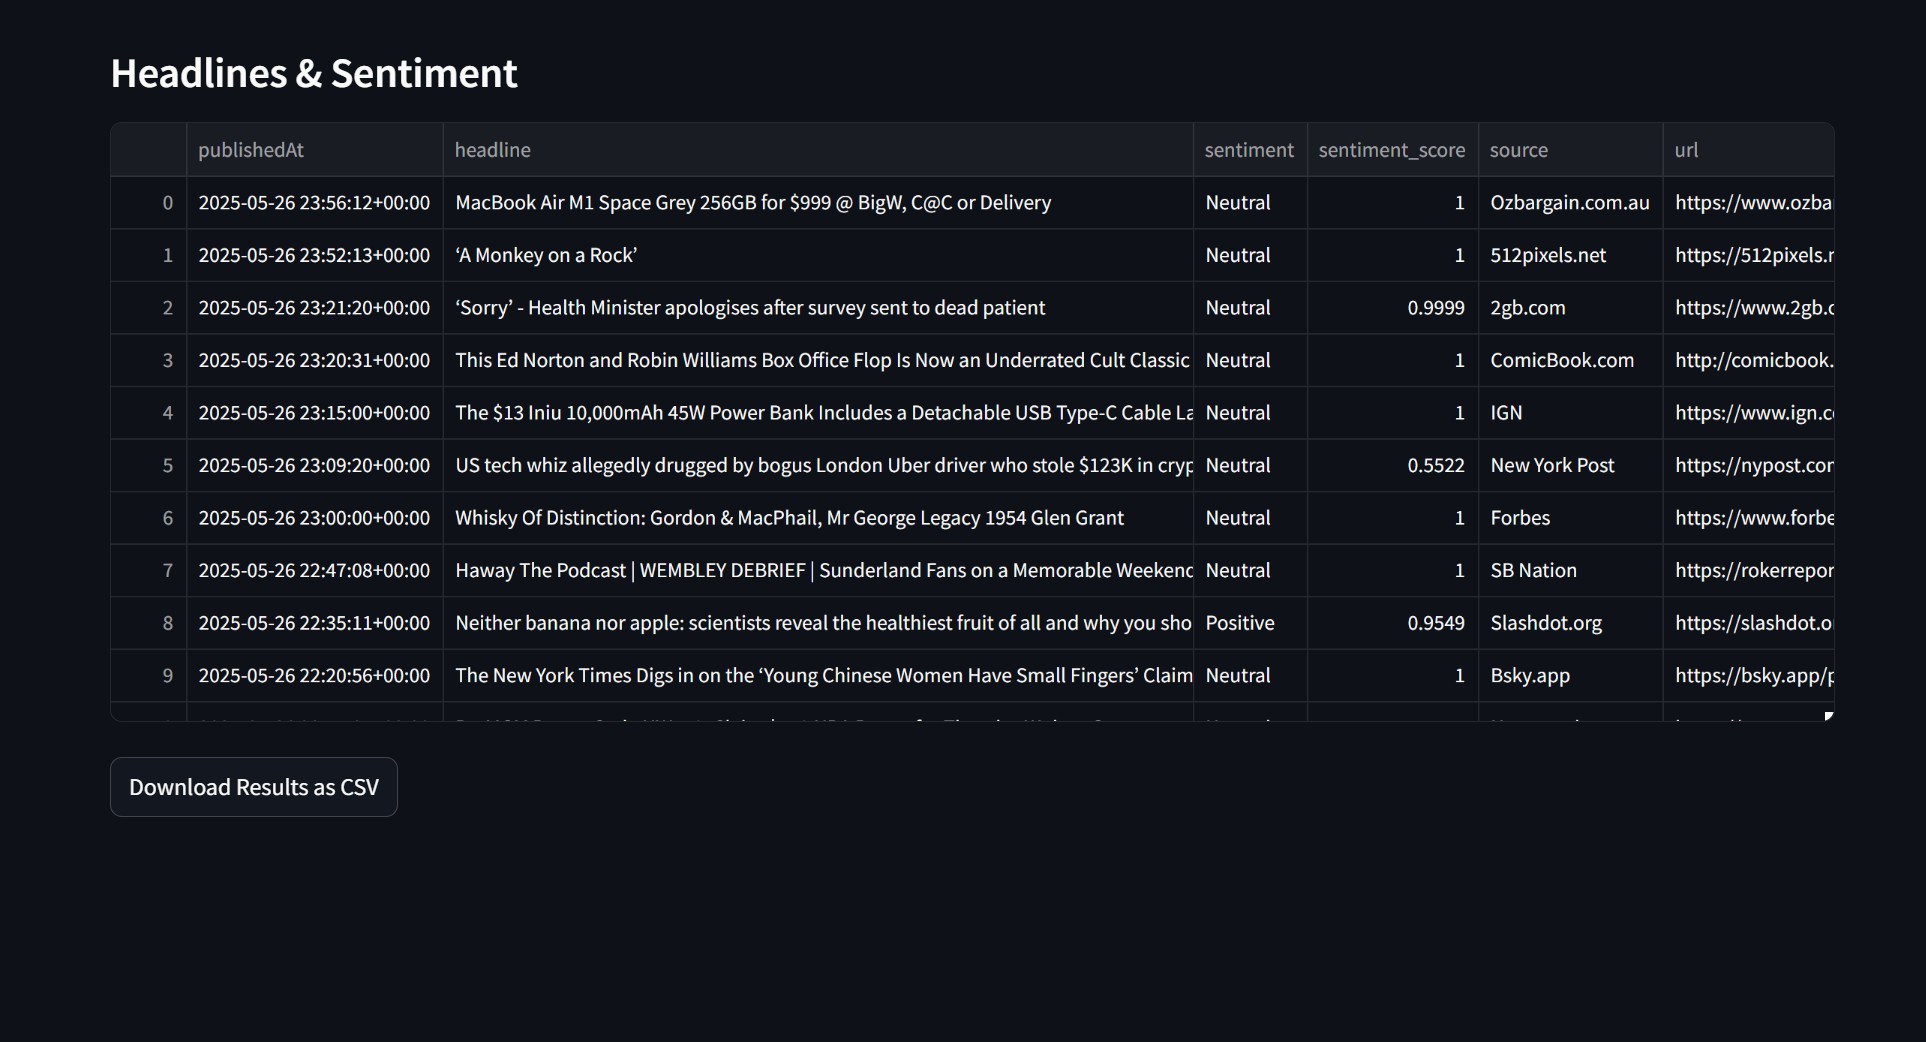Click the 22:35:11 publishedAt timestamp cell
1926x1042 pixels.
coord(315,623)
